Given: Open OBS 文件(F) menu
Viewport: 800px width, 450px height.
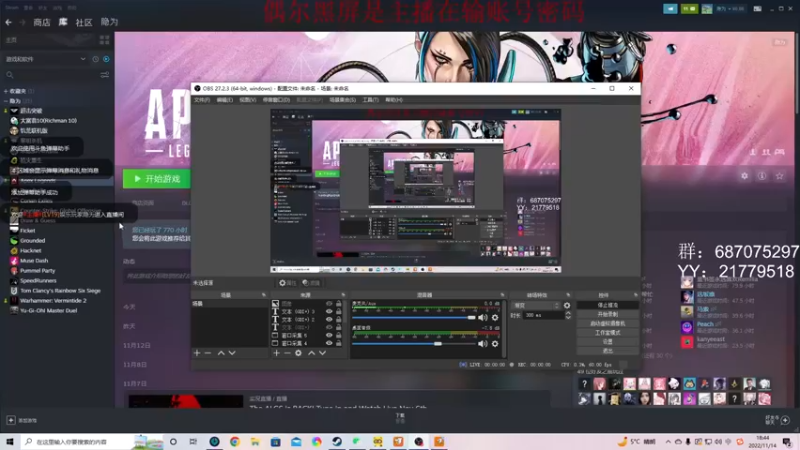Looking at the screenshot, I should click(x=202, y=100).
